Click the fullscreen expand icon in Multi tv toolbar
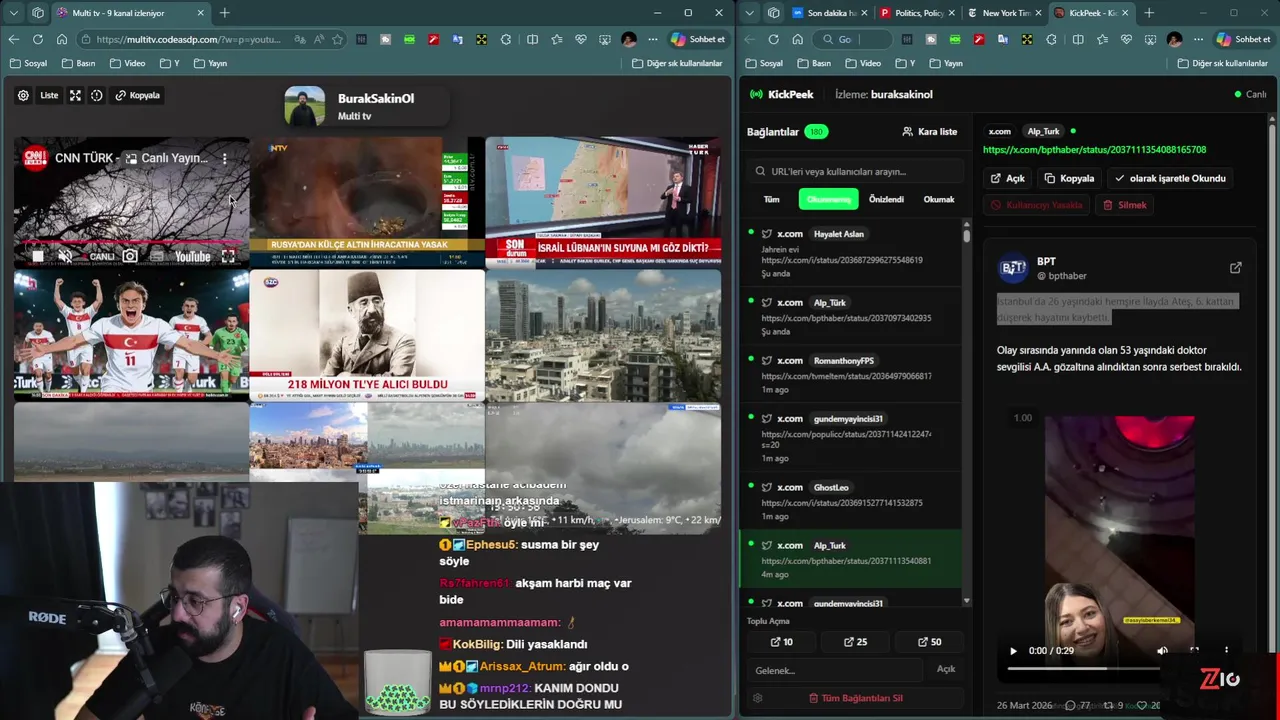 (x=75, y=95)
